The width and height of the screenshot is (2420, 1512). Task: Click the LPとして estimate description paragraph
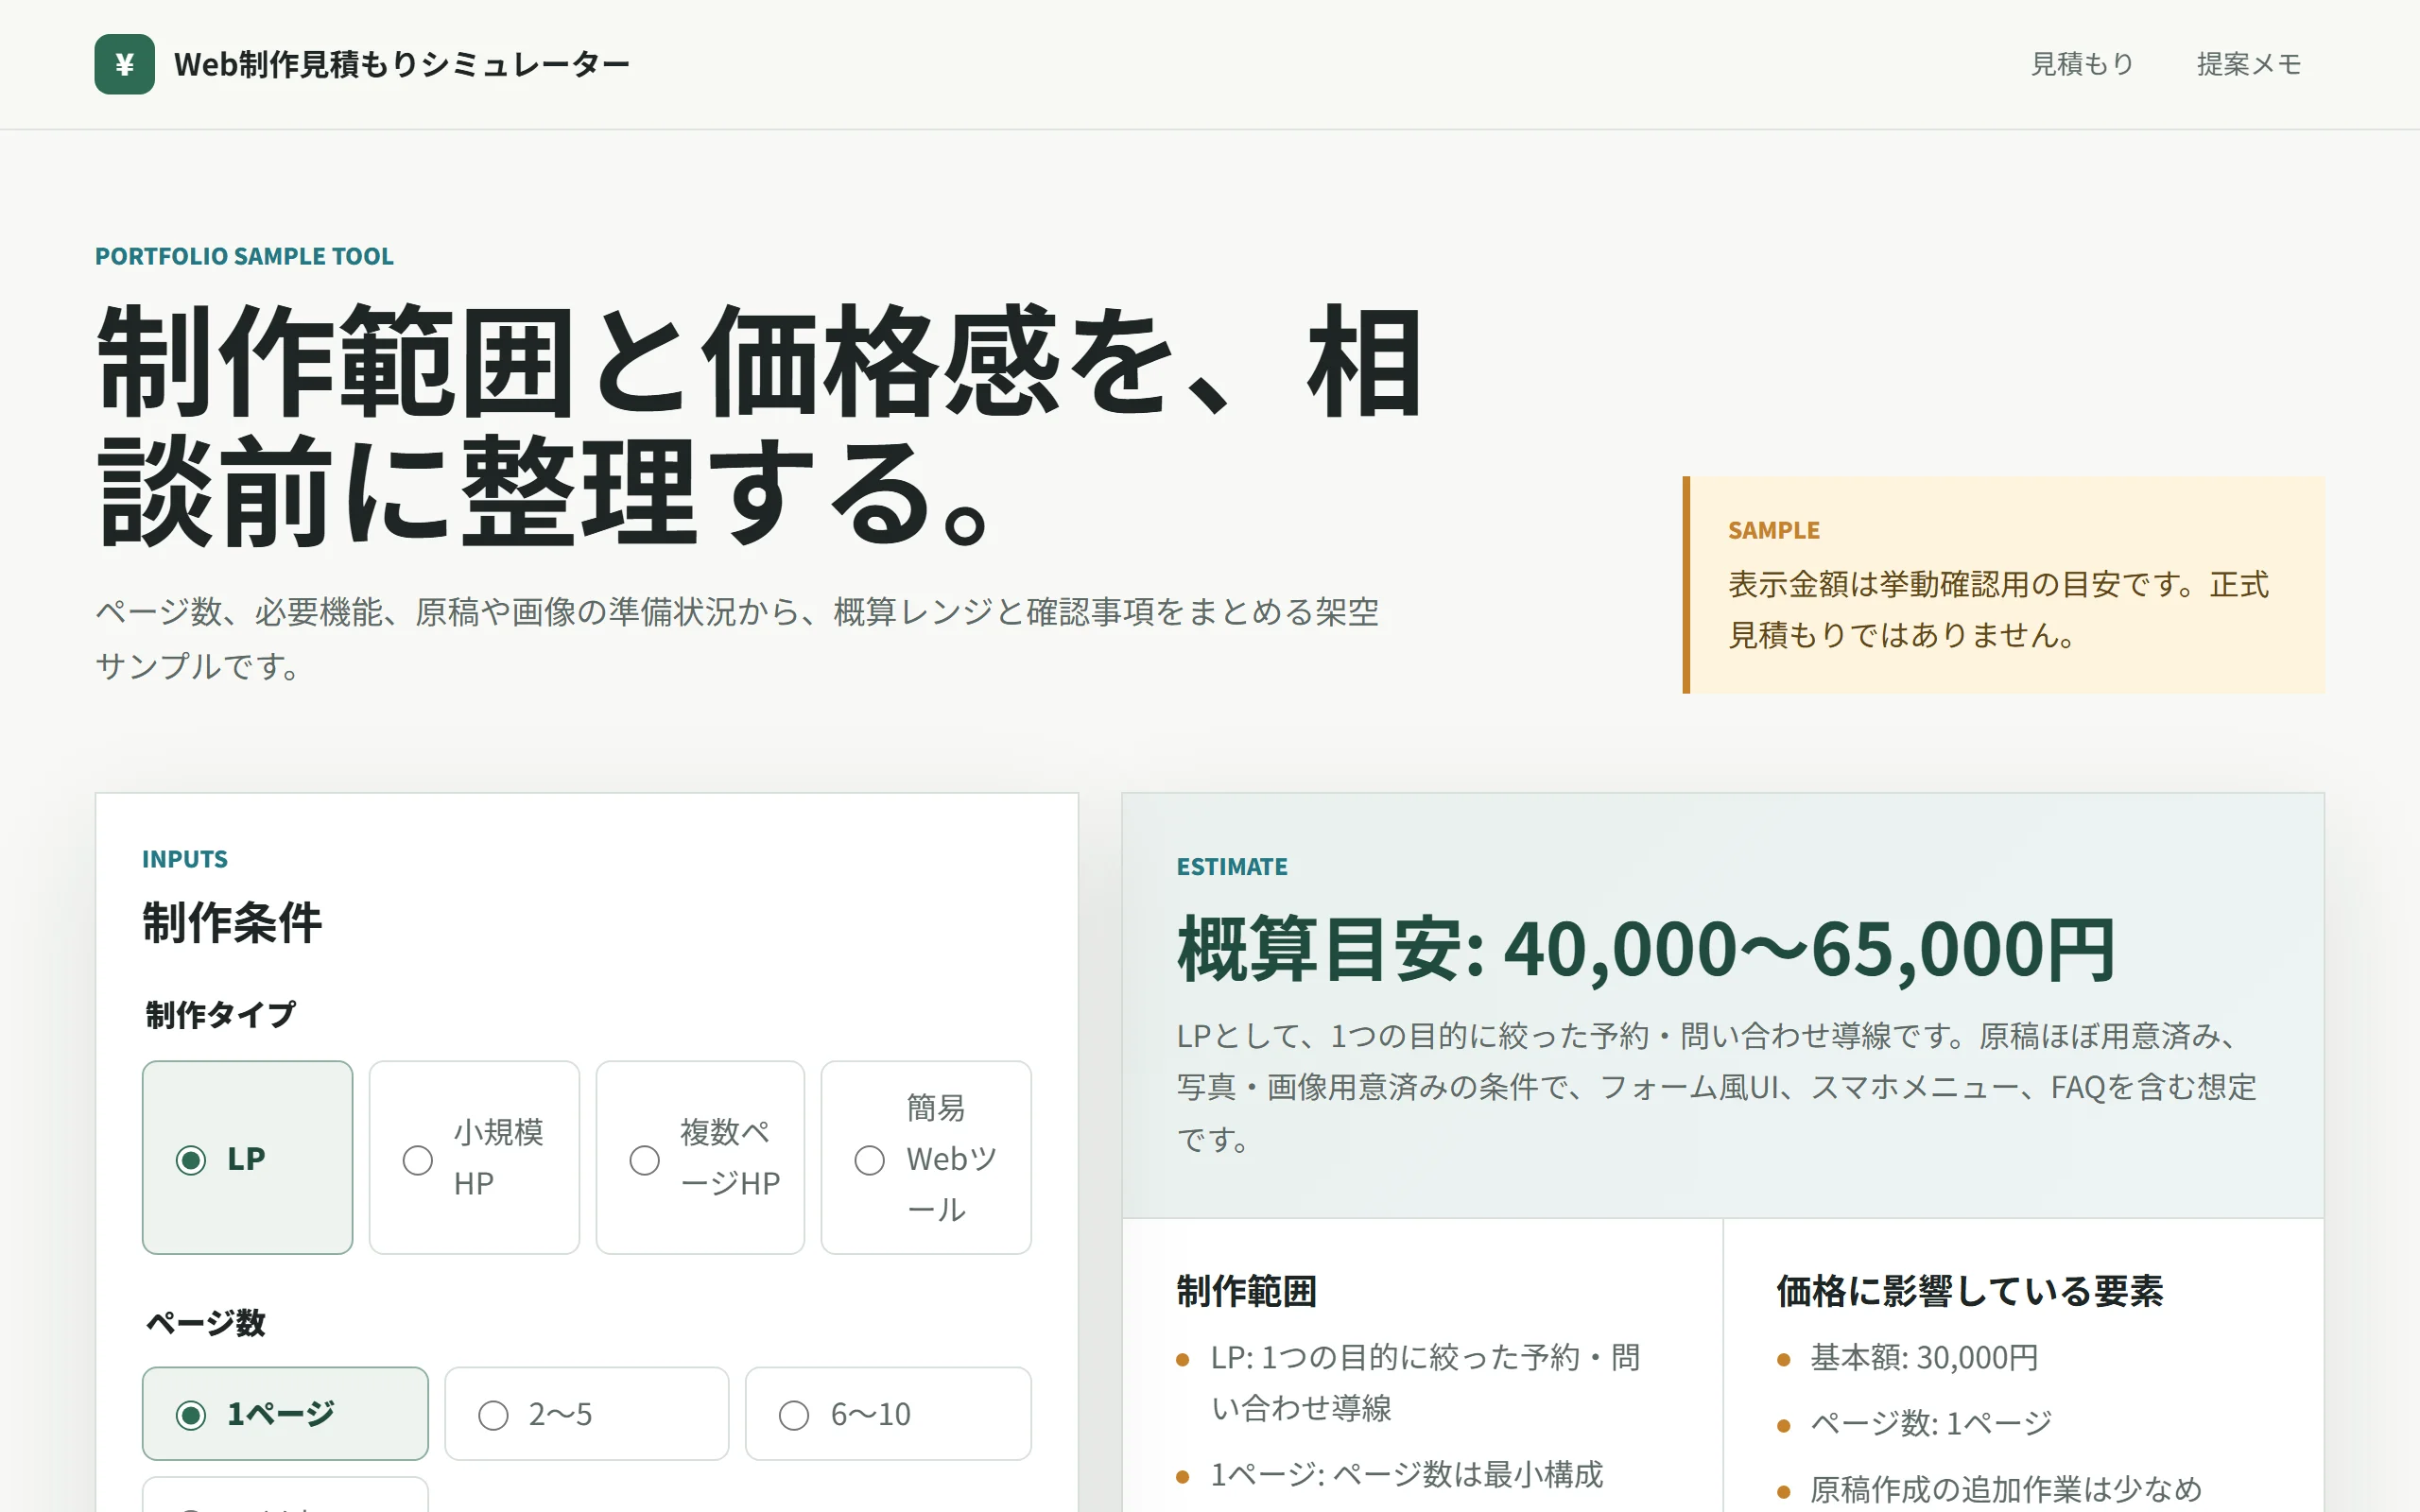[1716, 1087]
